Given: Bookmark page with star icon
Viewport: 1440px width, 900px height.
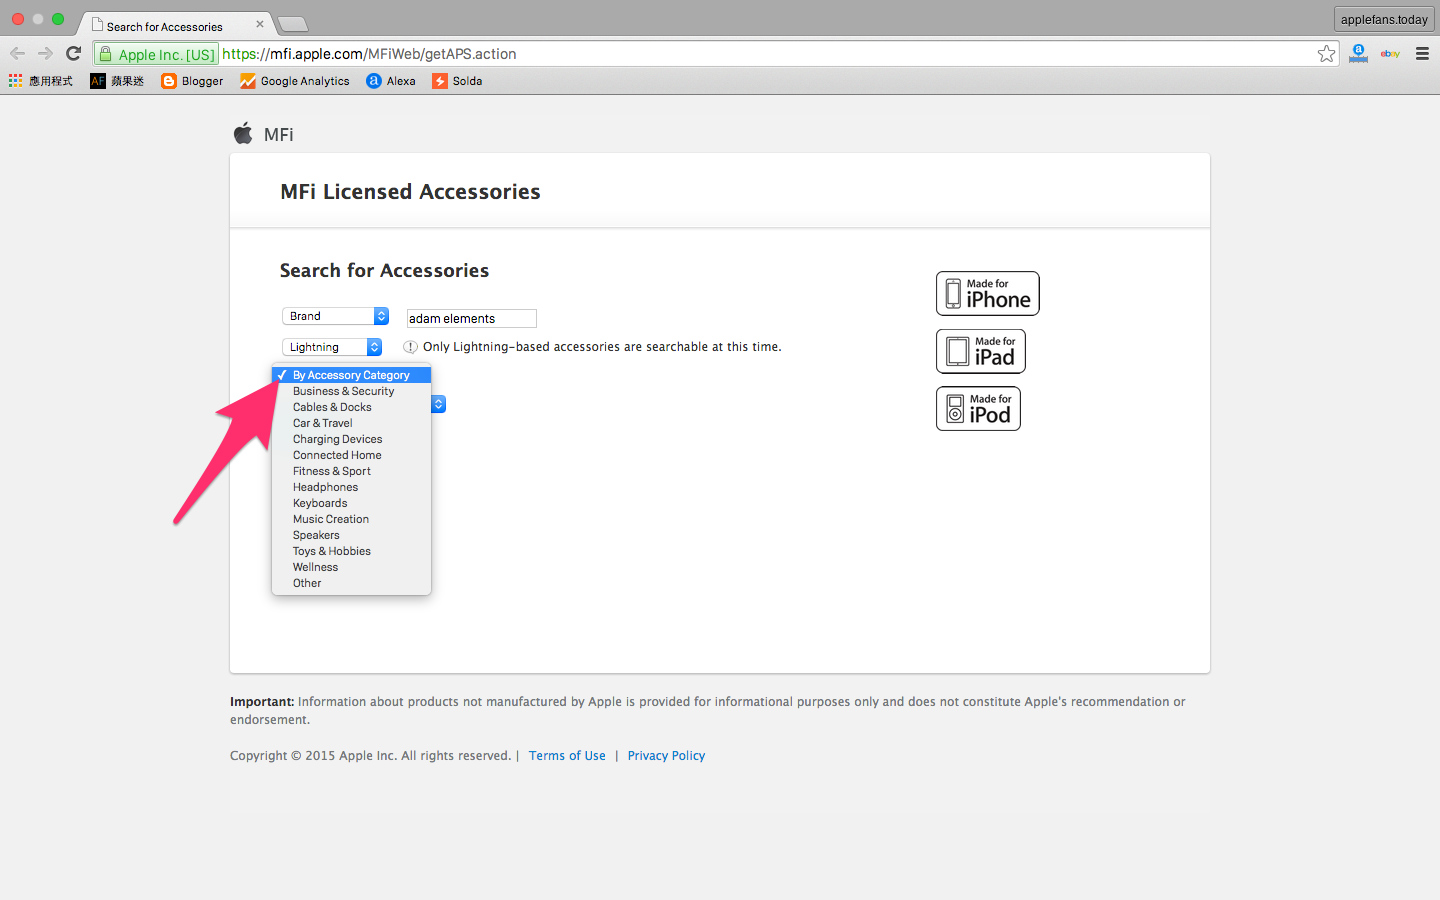Looking at the screenshot, I should click(1326, 54).
